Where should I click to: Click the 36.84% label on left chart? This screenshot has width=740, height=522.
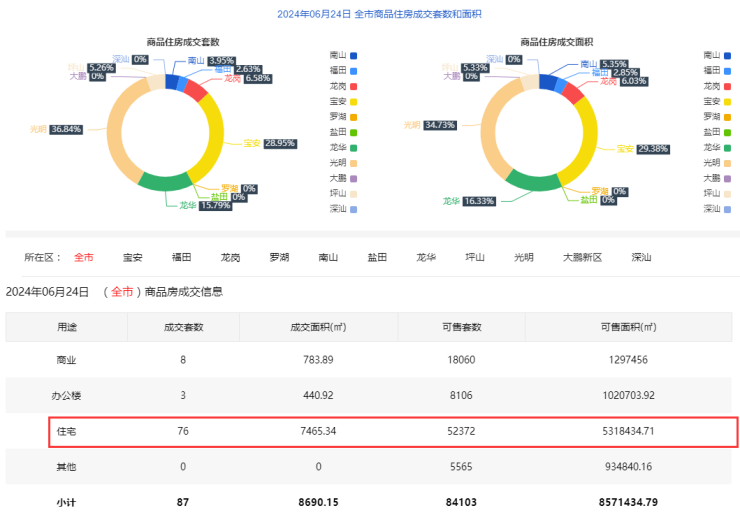coord(65,130)
